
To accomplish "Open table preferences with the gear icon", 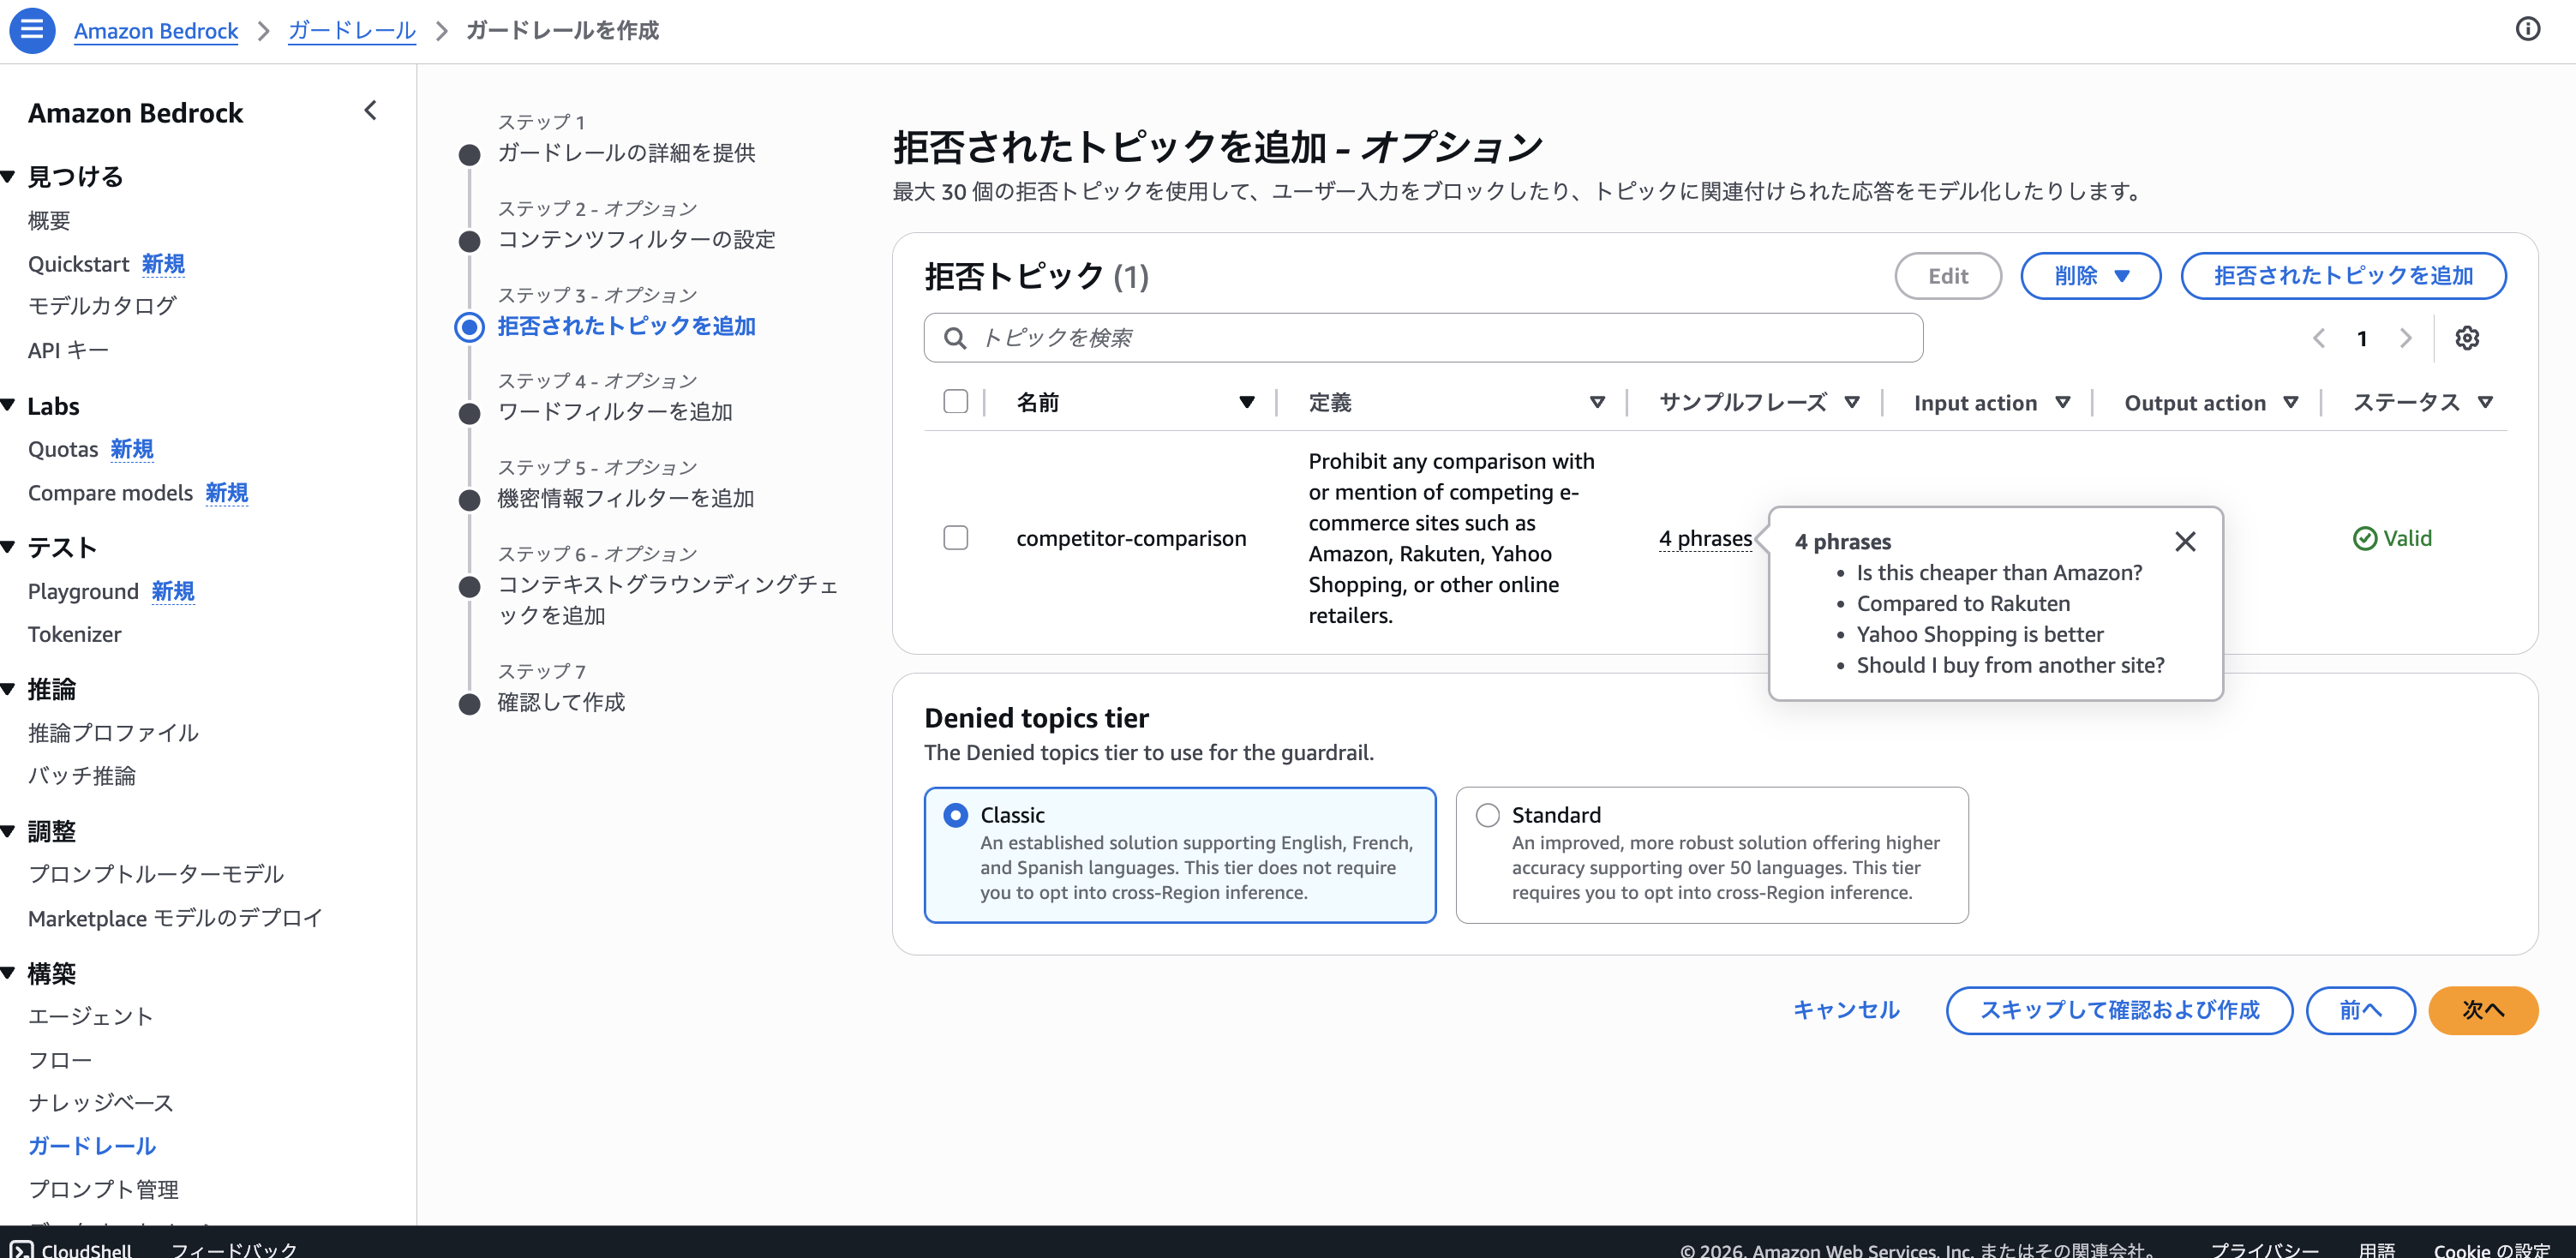I will coord(2467,338).
